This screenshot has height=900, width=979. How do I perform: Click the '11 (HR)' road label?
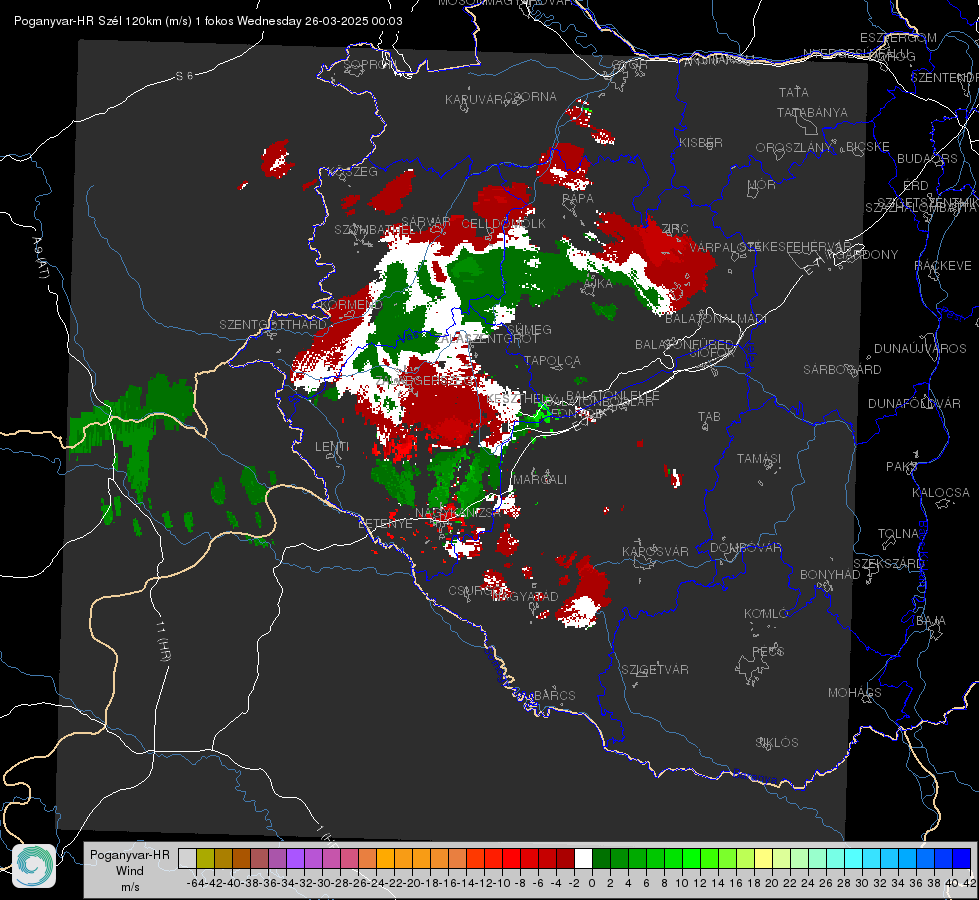click(x=162, y=640)
